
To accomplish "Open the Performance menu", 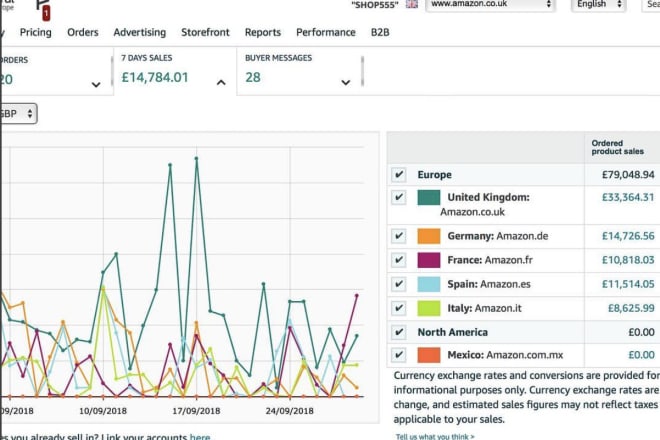I will coord(326,32).
